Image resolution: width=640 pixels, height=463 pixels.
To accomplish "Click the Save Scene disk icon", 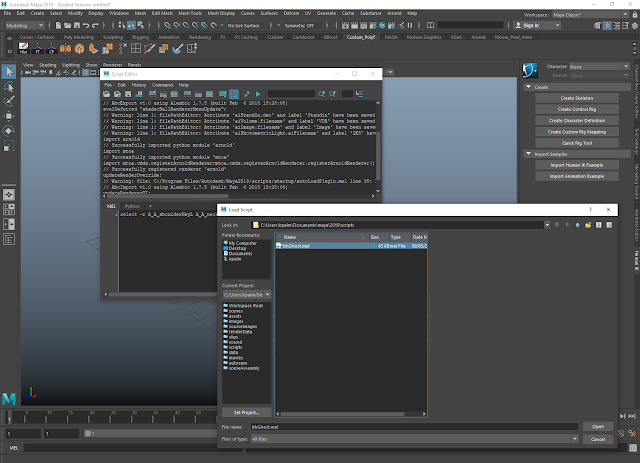I will coord(76,25).
